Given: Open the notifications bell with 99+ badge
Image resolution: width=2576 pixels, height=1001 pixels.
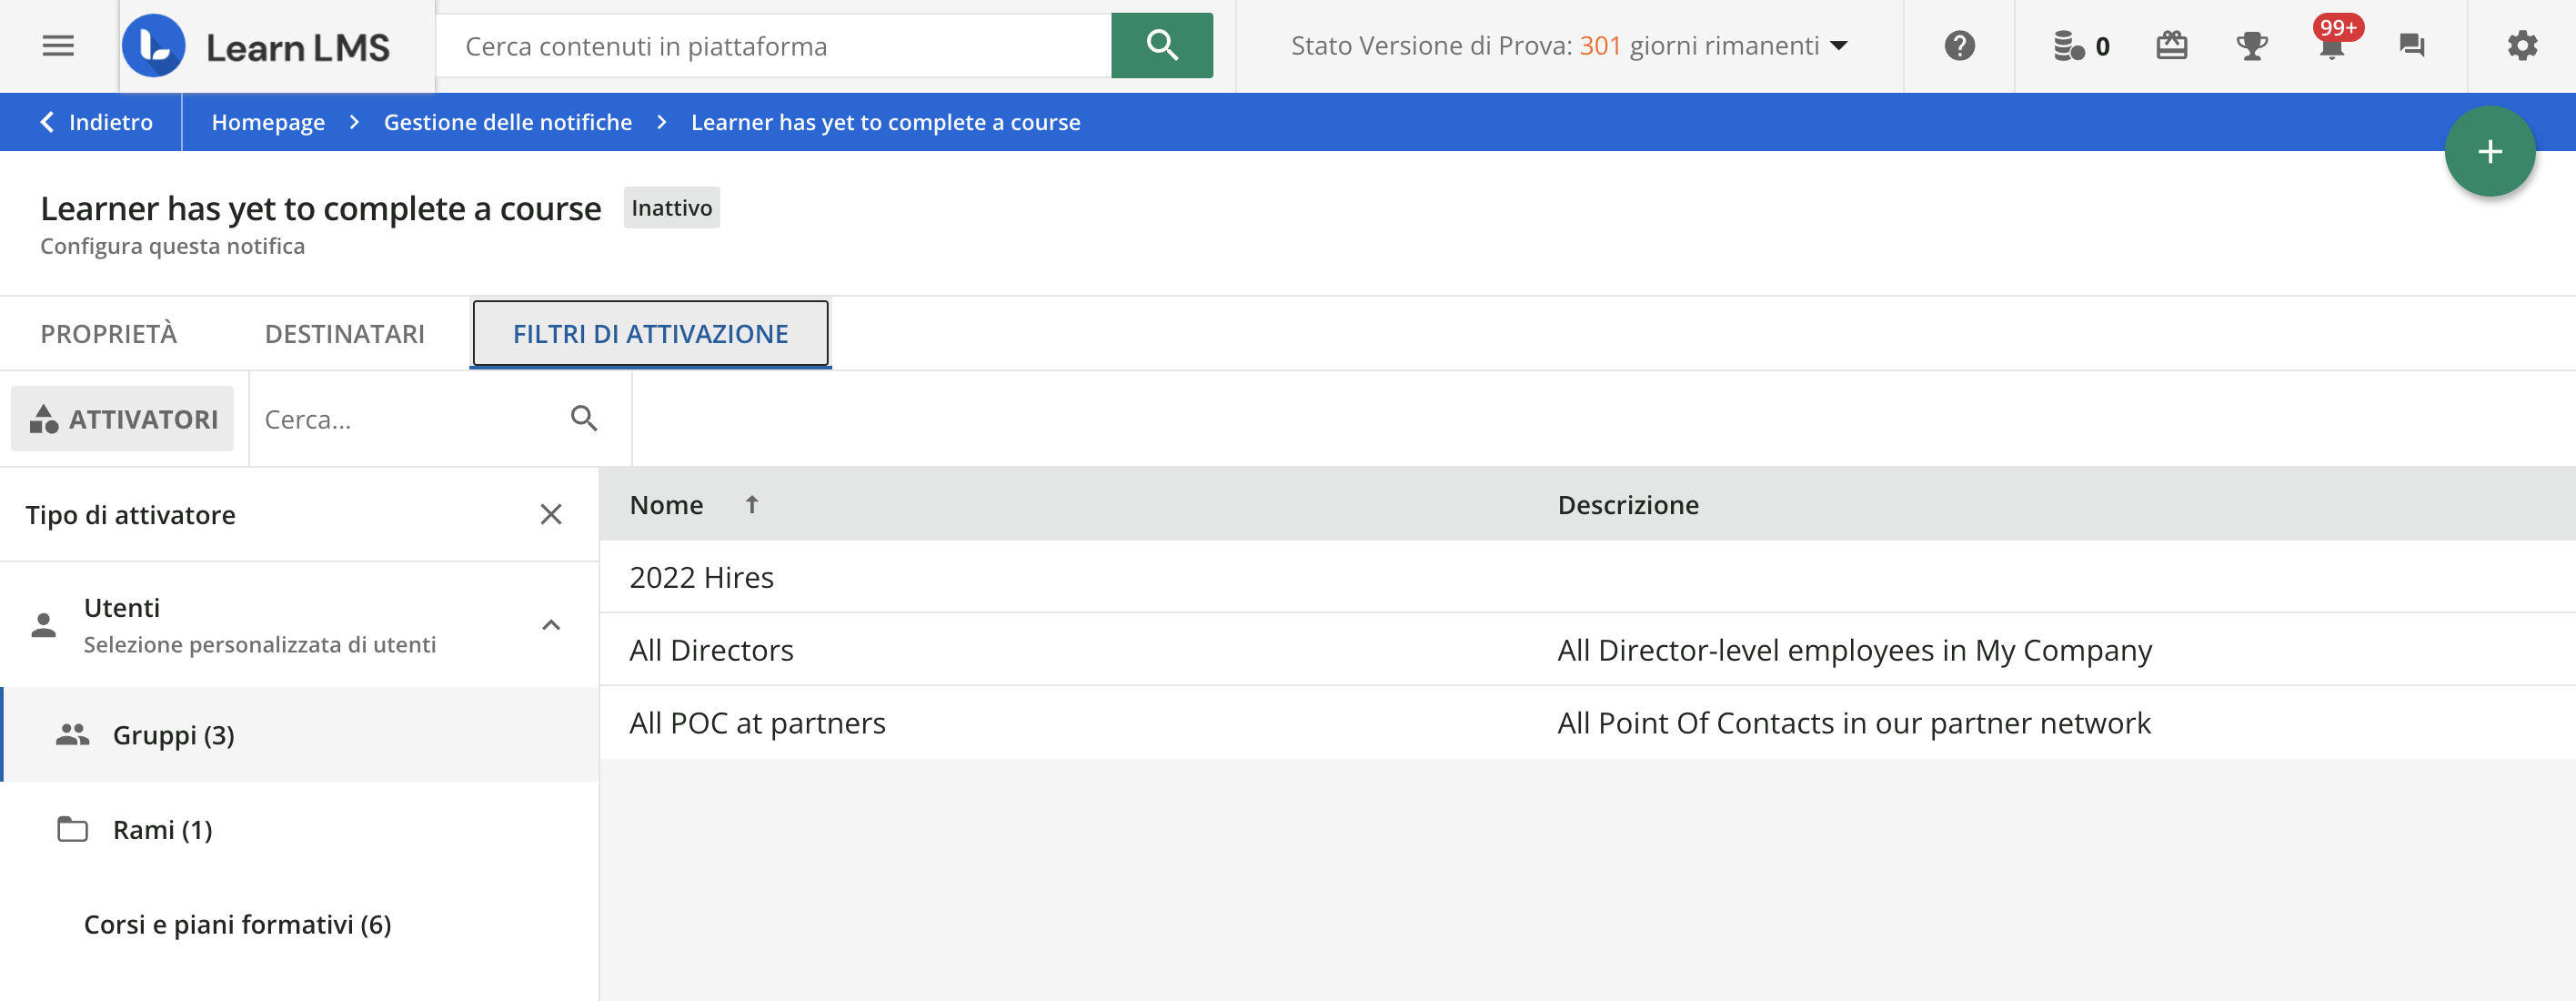Looking at the screenshot, I should coord(2332,44).
